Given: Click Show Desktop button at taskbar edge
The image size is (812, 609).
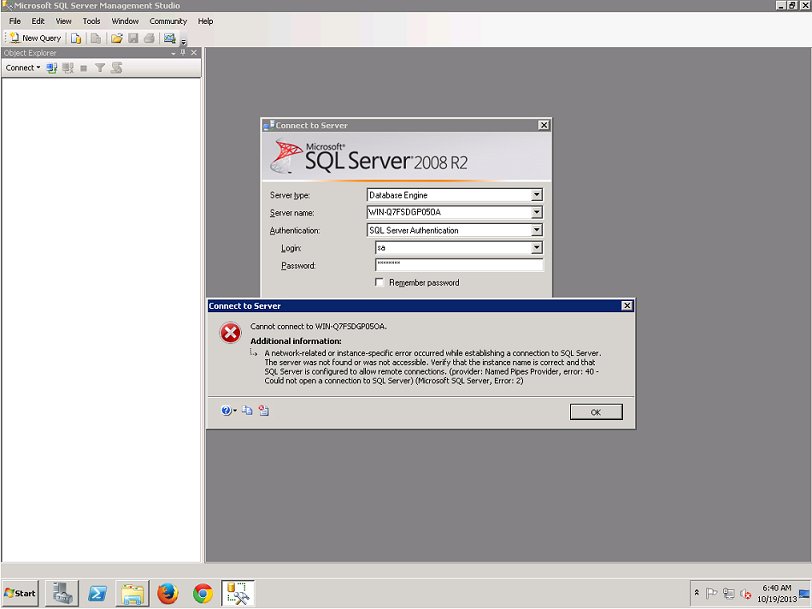Looking at the screenshot, I should (x=805, y=593).
